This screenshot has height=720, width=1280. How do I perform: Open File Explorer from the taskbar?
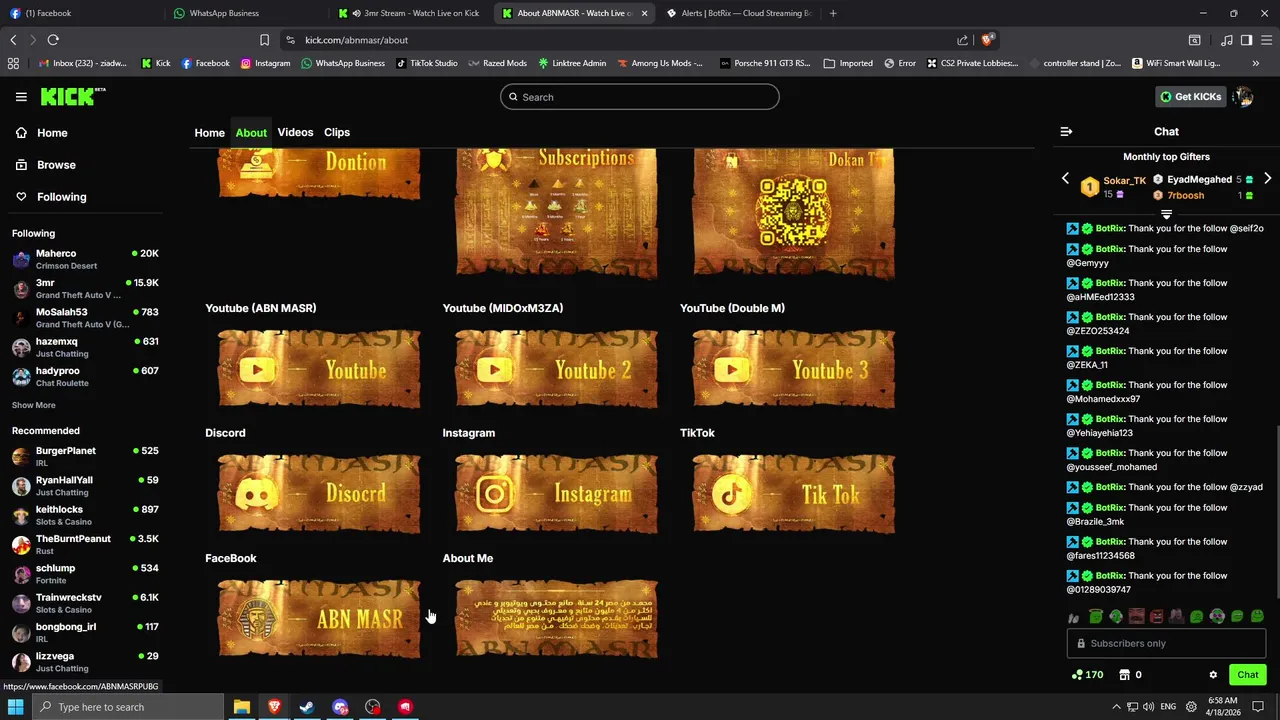click(241, 707)
